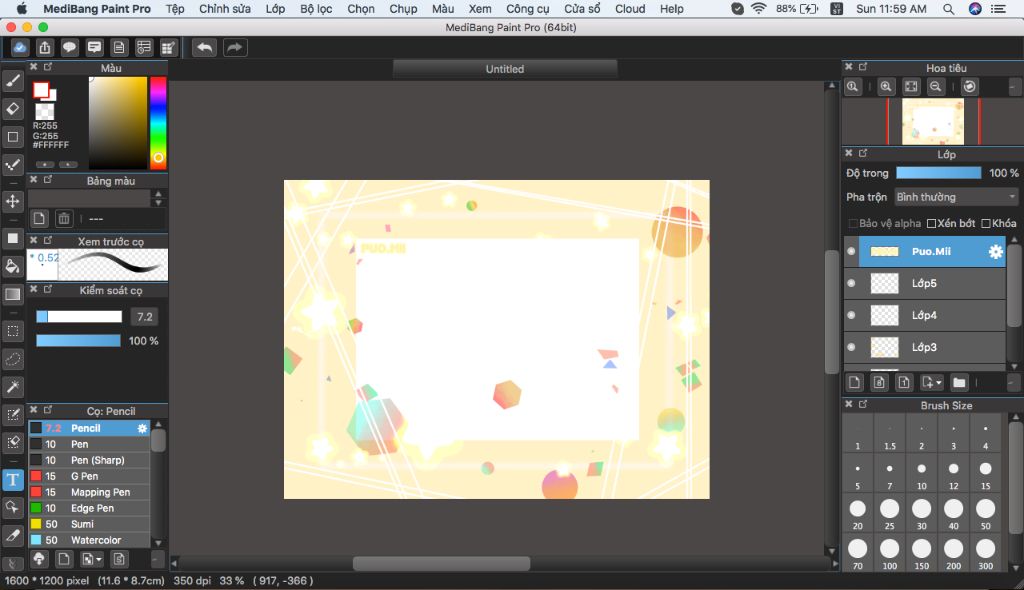Click the Độ trong opacity slider

click(x=938, y=172)
